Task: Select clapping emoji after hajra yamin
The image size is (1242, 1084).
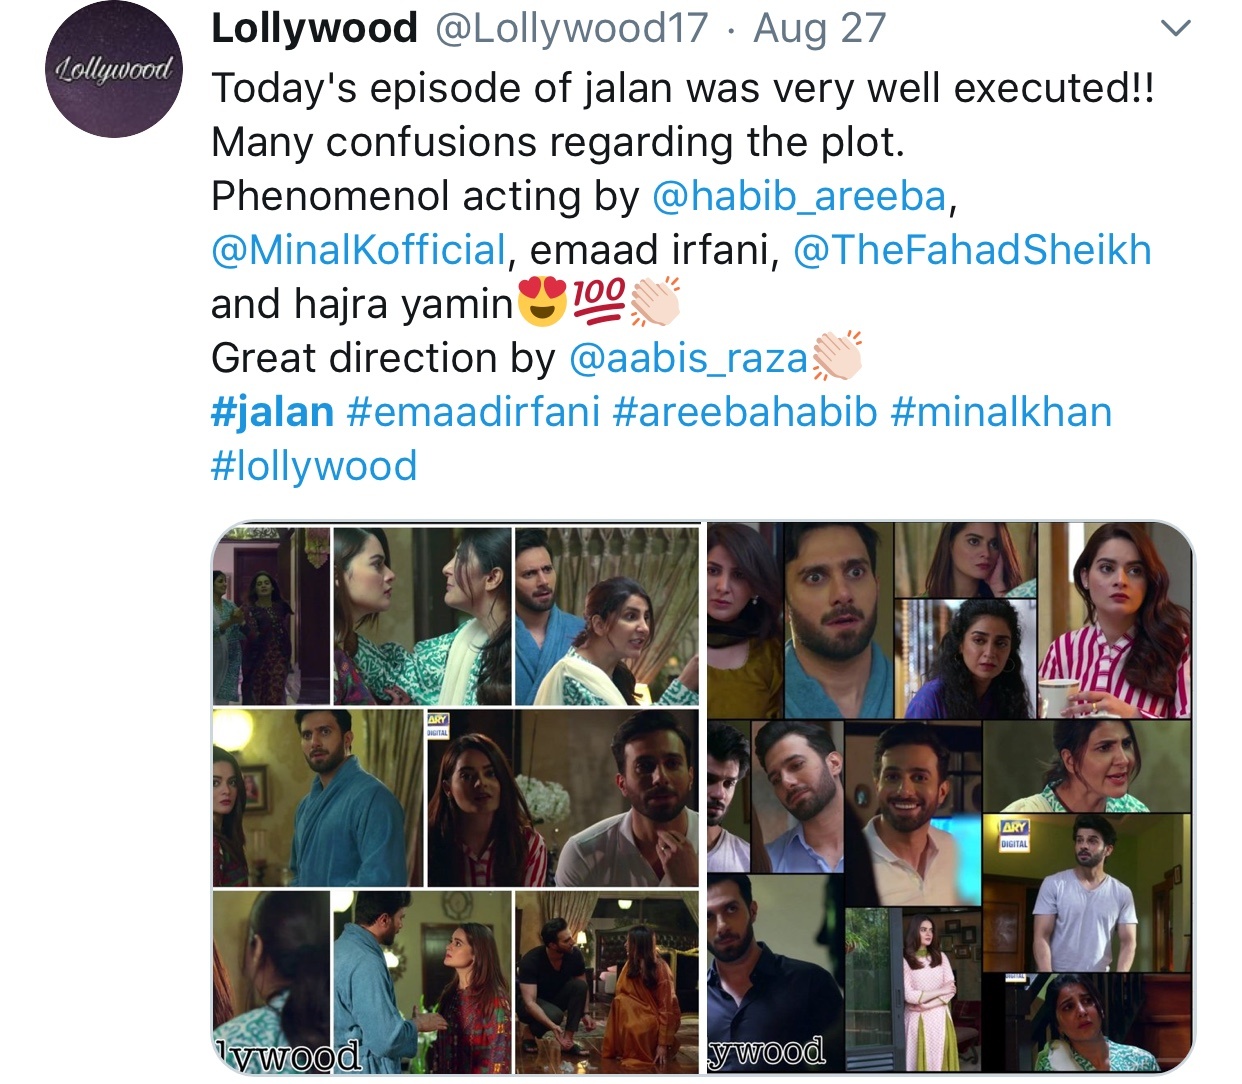Action: (655, 302)
